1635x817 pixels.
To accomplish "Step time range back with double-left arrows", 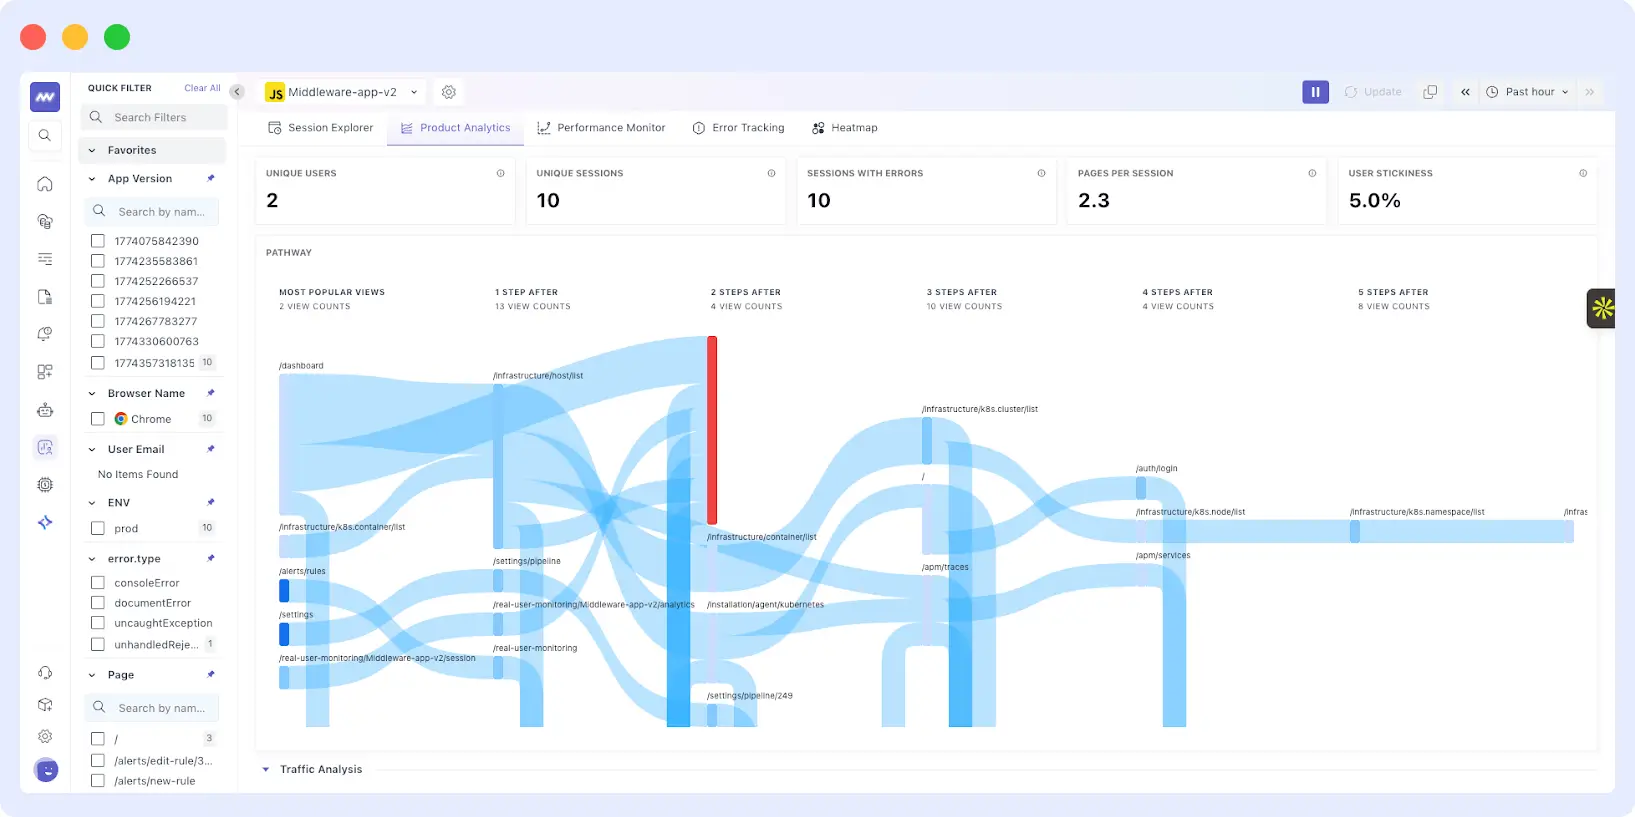I will 1465,92.
